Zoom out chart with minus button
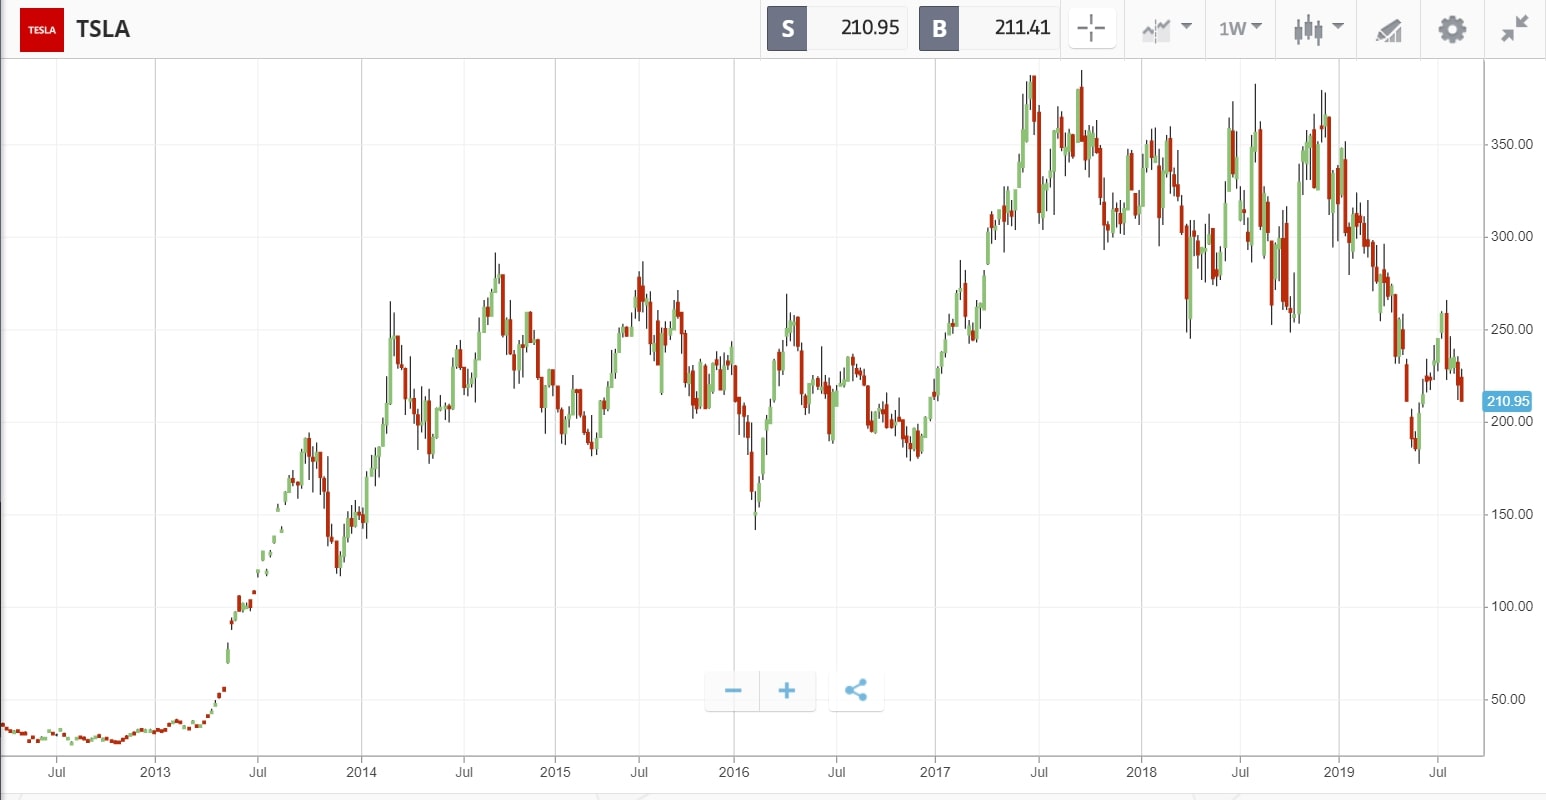Screen dimensions: 1546x800 (733, 691)
